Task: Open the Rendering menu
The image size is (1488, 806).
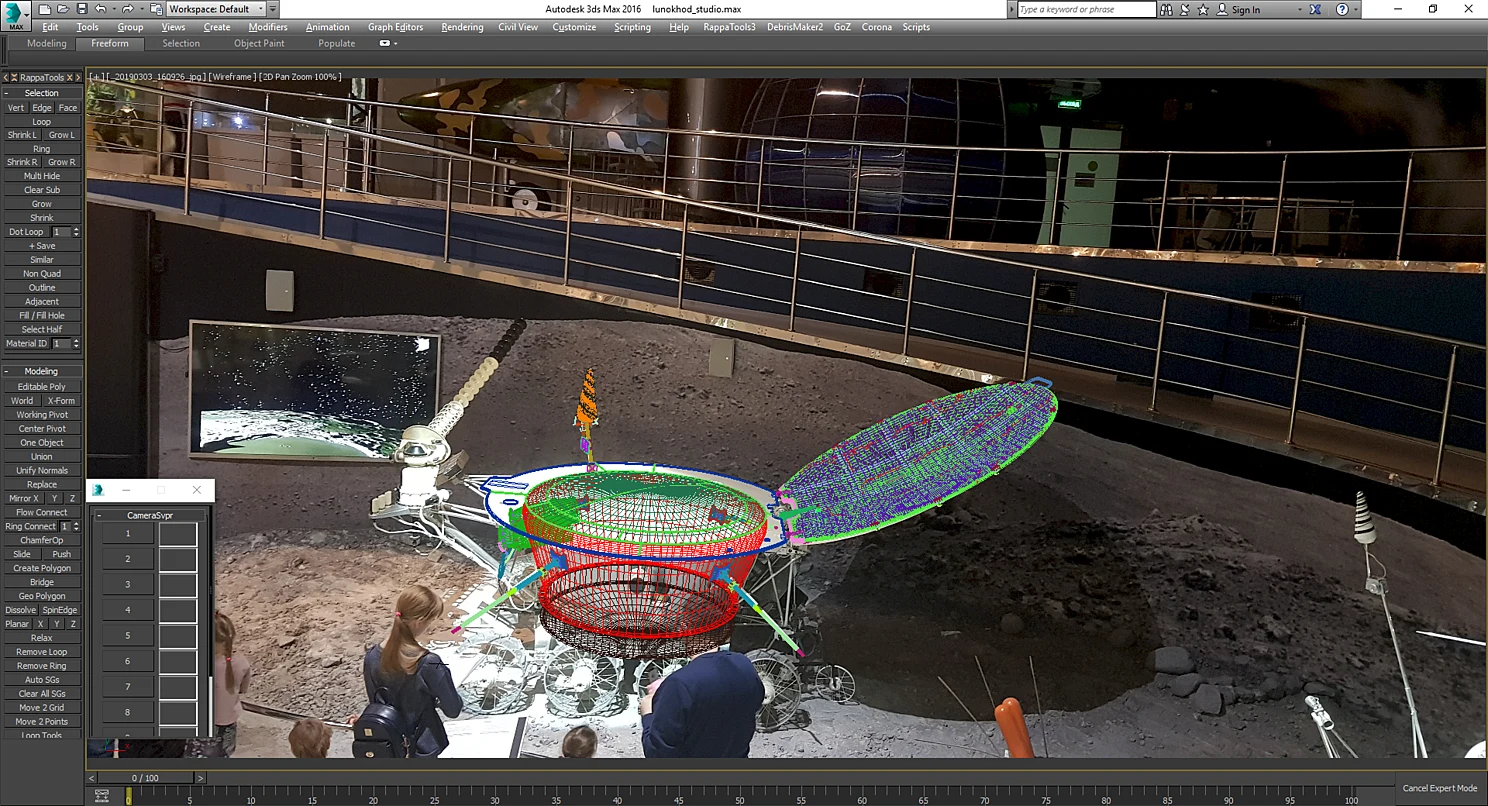Action: pyautogui.click(x=462, y=27)
